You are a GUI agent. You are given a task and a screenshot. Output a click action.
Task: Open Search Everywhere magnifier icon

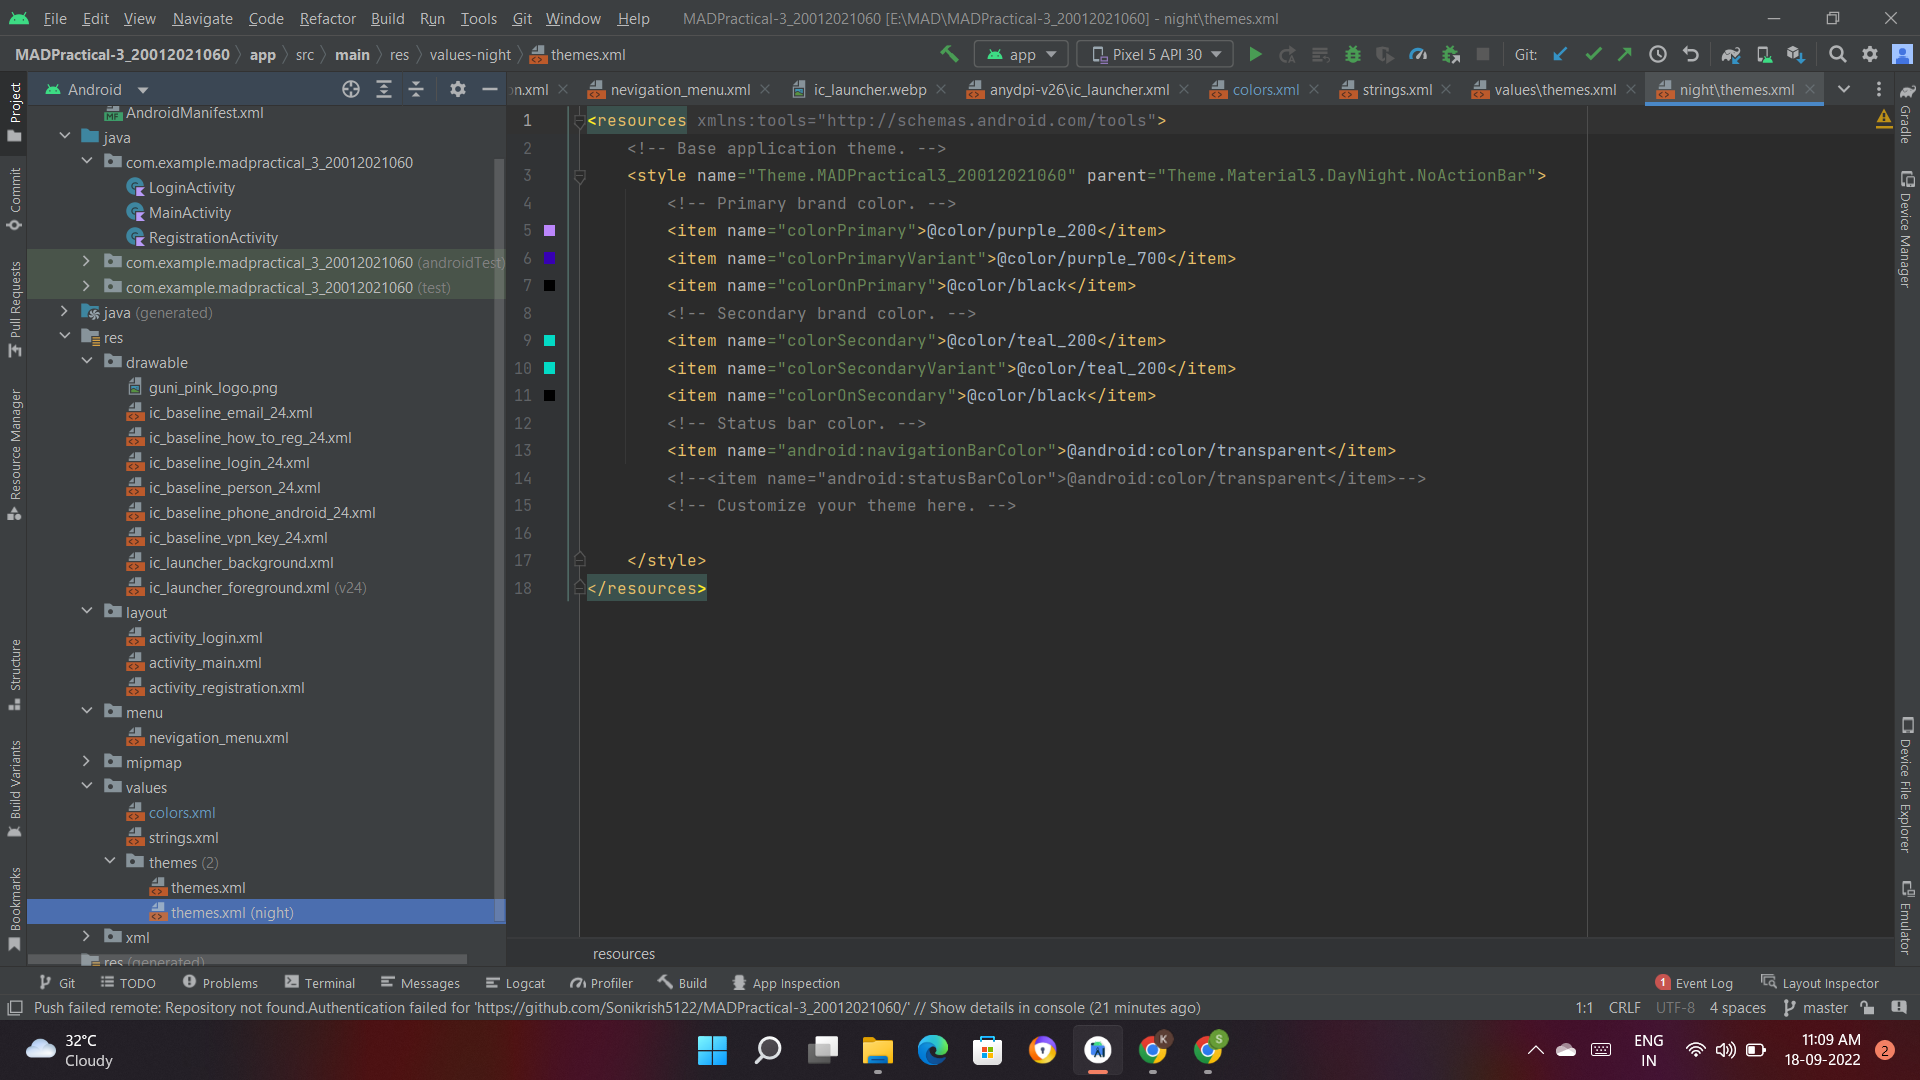click(x=1837, y=54)
